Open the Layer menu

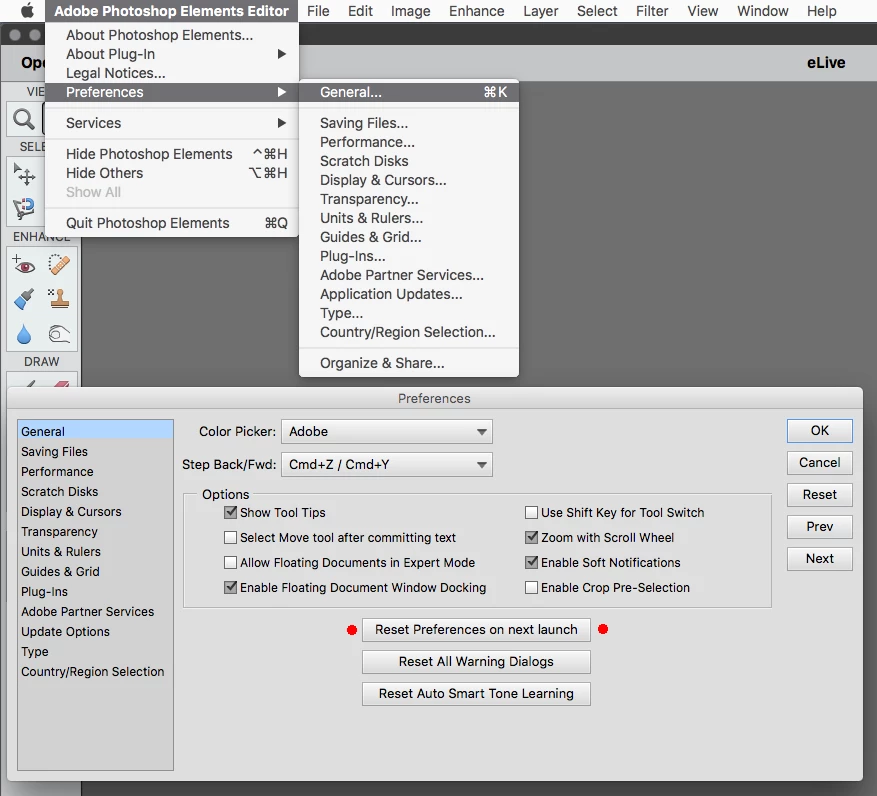coord(540,11)
